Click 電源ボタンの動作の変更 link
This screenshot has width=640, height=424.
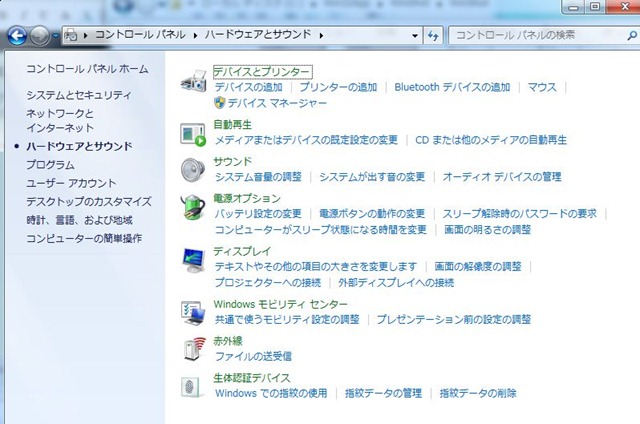coord(372,214)
